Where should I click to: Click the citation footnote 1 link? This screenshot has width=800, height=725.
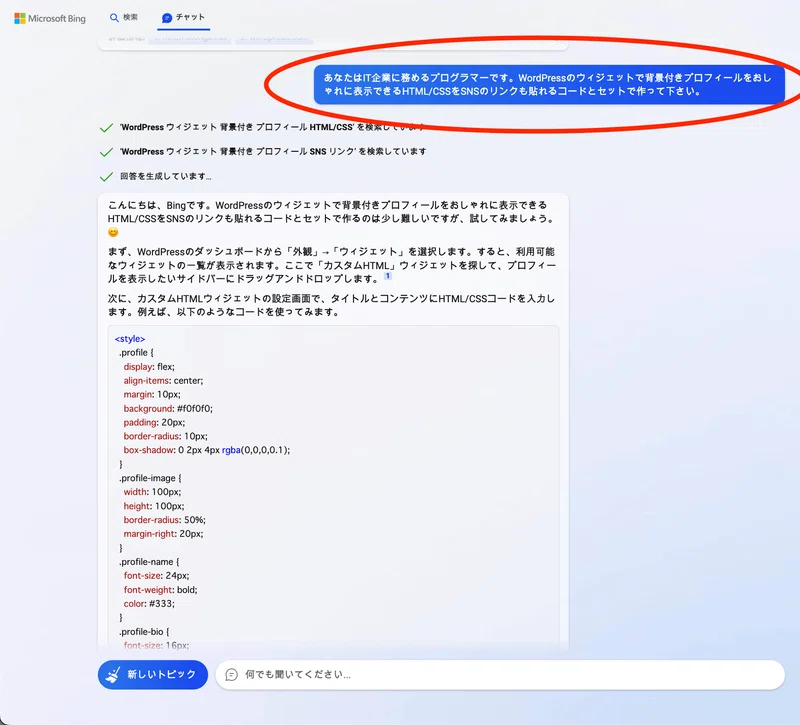click(388, 276)
